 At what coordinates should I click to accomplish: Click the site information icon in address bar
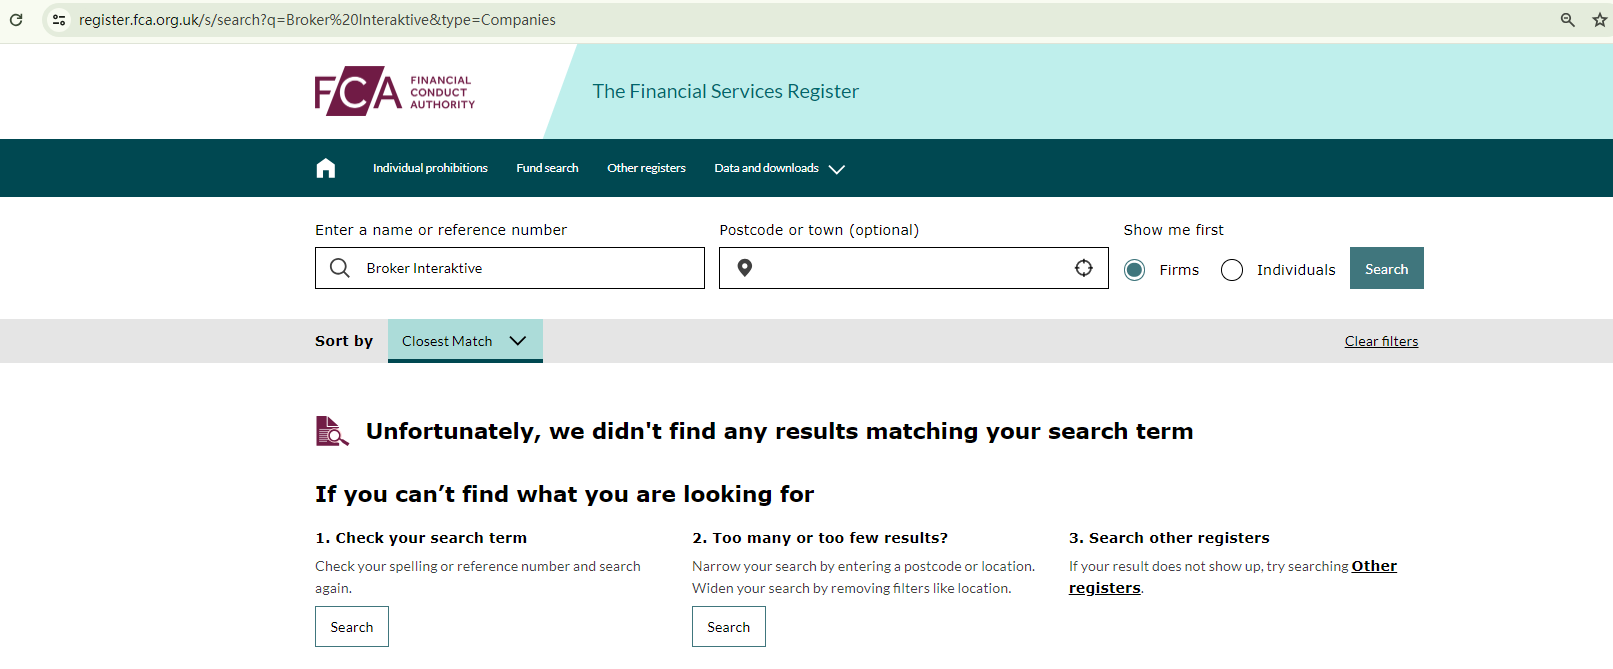click(x=59, y=20)
